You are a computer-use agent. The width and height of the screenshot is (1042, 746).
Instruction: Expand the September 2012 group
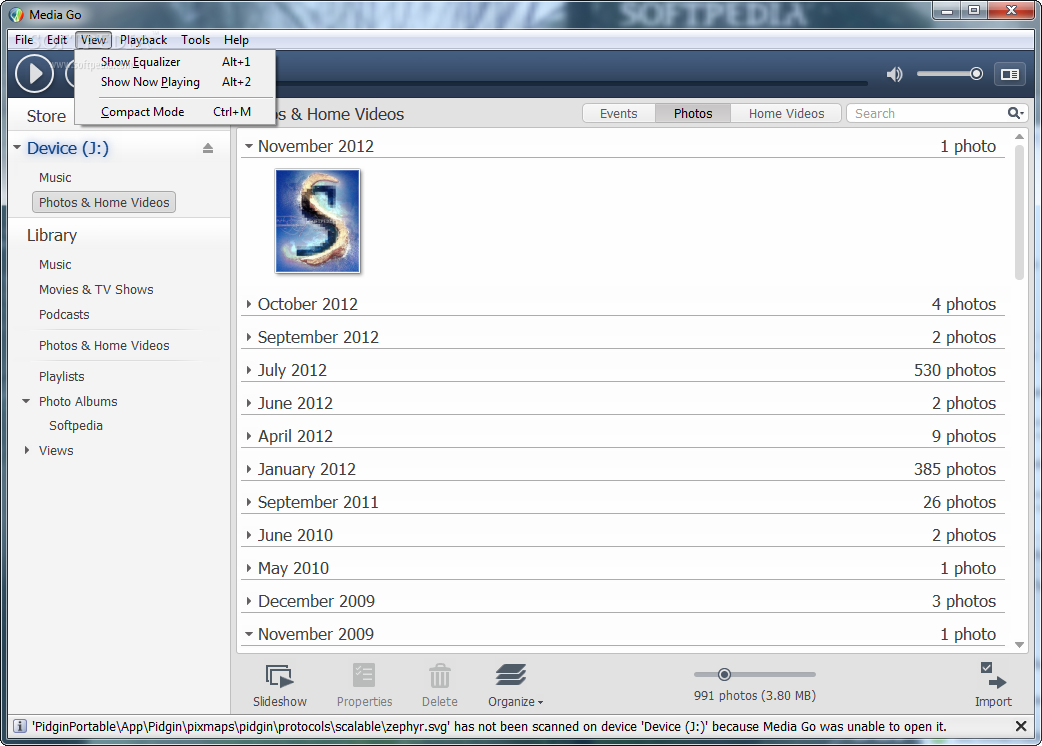[x=249, y=337]
